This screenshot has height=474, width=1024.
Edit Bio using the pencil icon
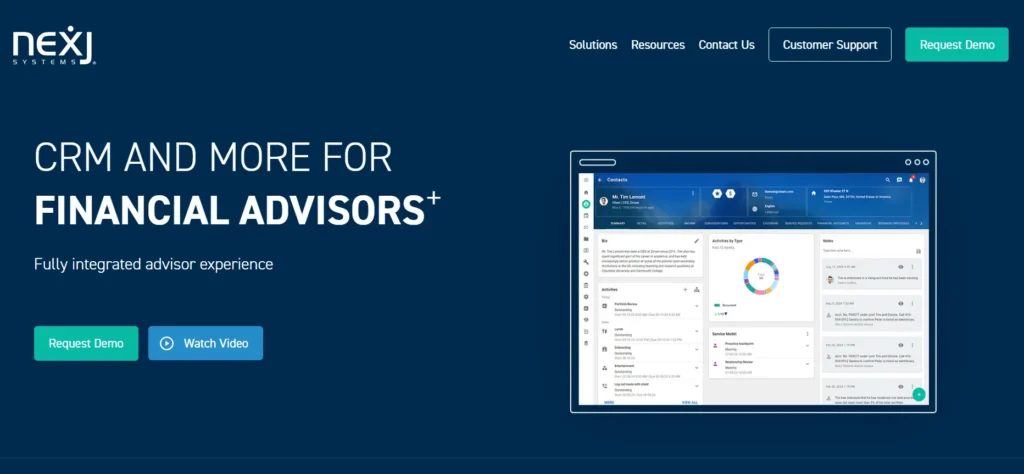[x=696, y=241]
